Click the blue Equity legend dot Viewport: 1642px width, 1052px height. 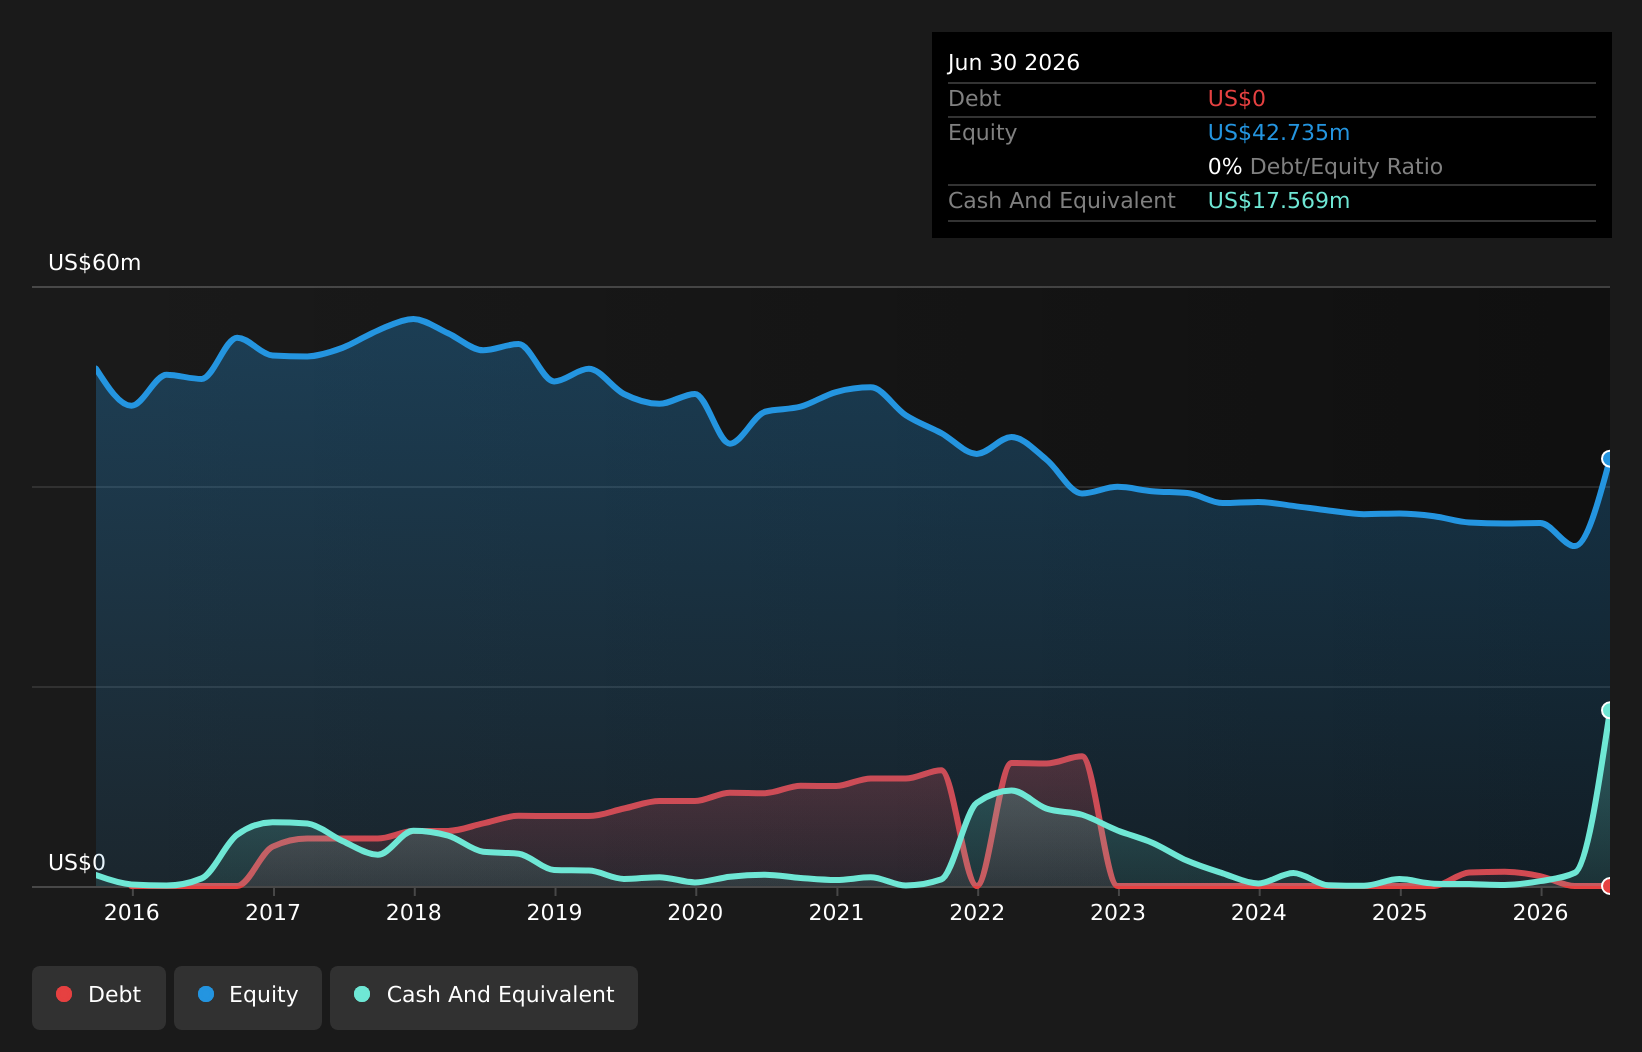(x=206, y=994)
